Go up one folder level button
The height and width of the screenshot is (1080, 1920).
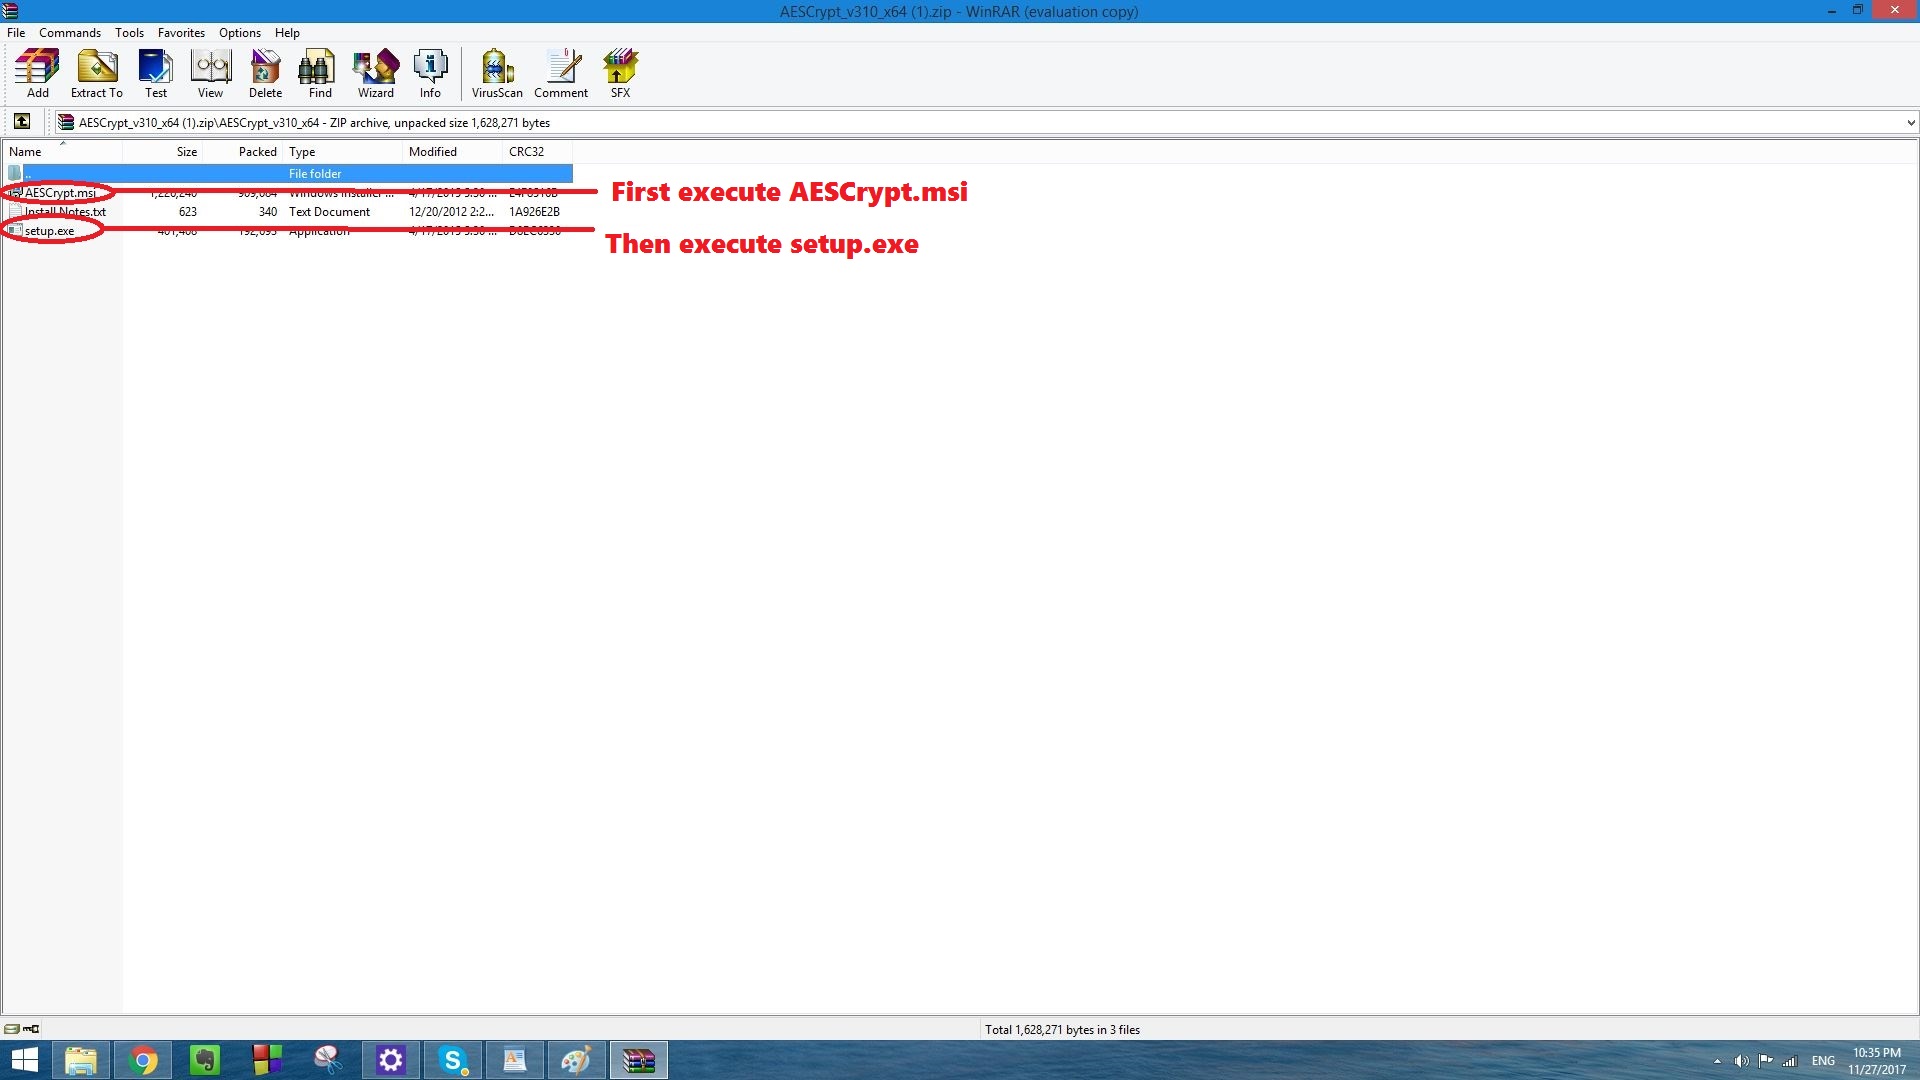pyautogui.click(x=22, y=122)
